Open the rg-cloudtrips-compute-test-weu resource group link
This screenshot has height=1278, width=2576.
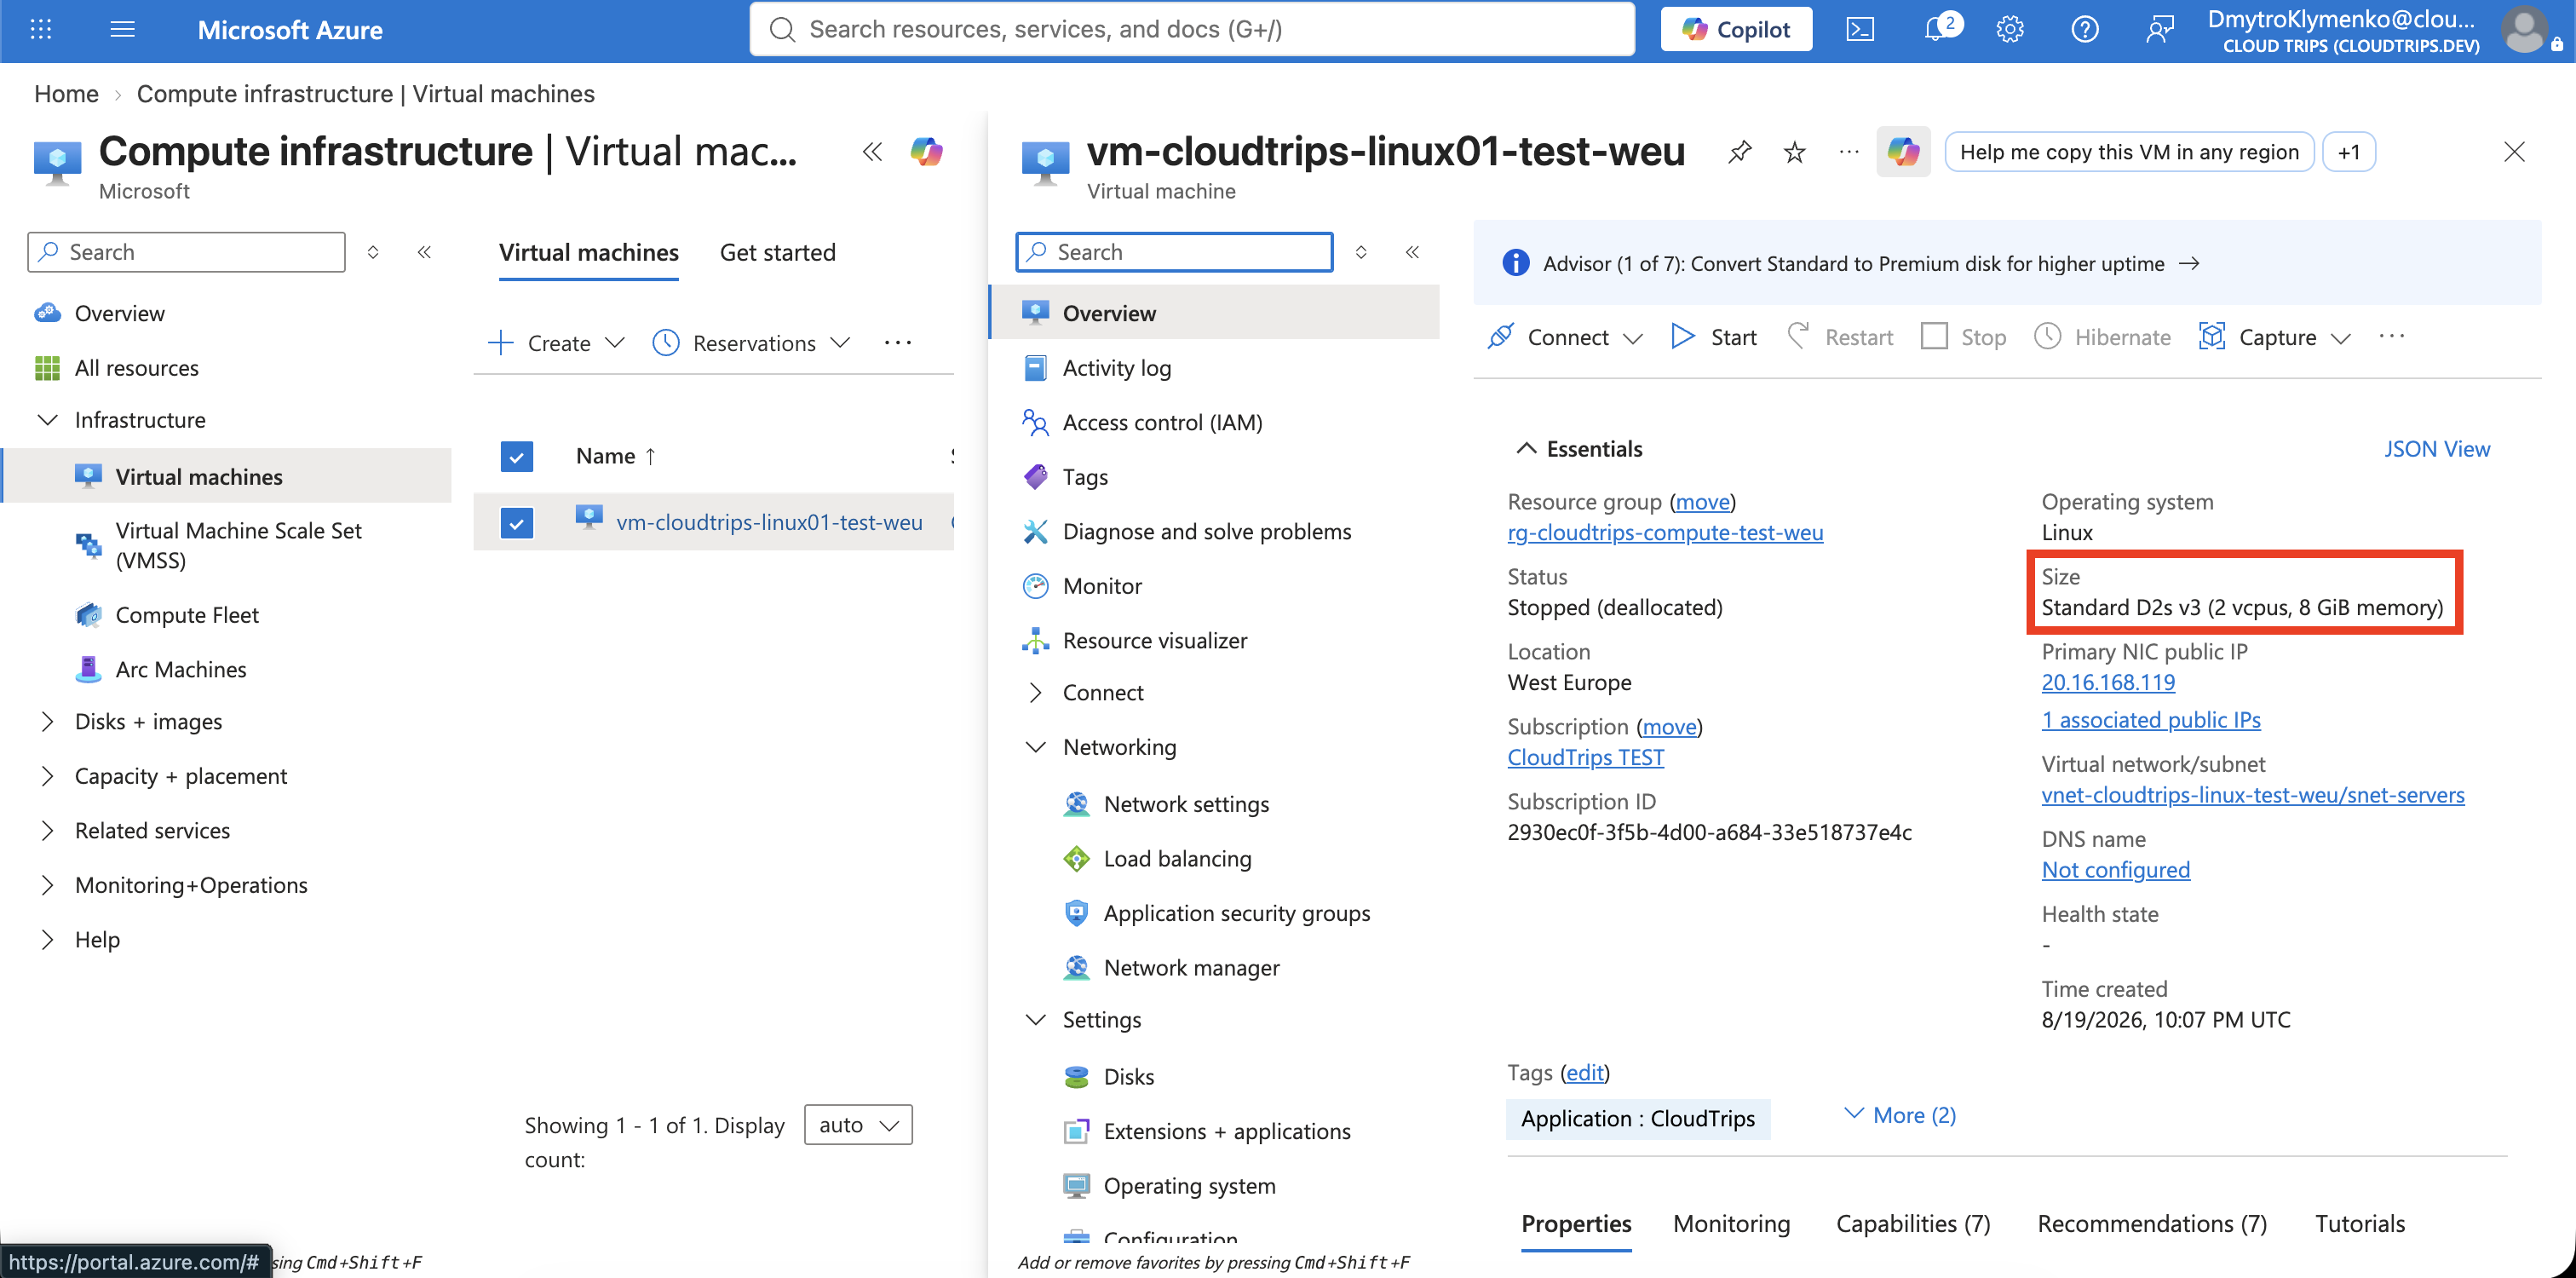click(x=1665, y=533)
